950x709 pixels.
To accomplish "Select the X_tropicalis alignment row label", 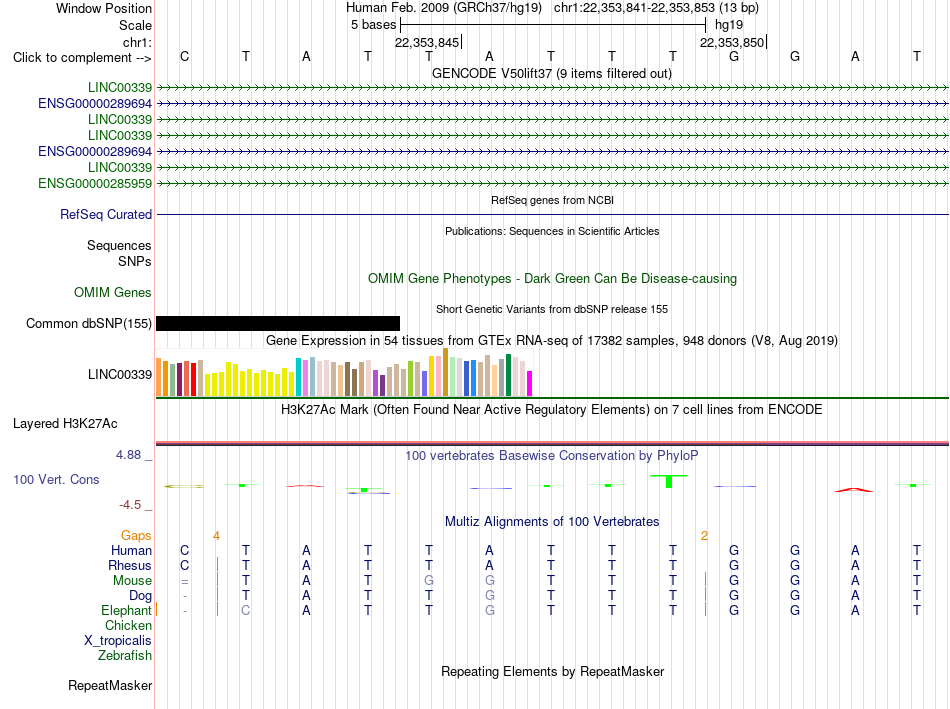I will [x=118, y=641].
